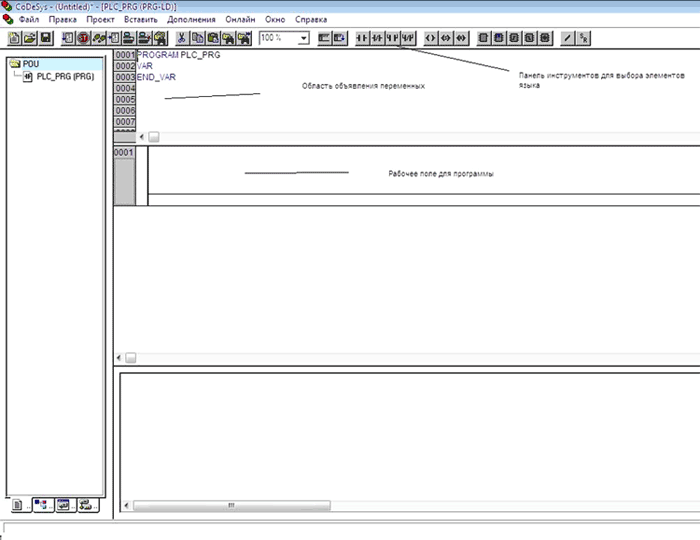Open the Дополнения menu
This screenshot has width=700, height=540.
click(x=191, y=20)
